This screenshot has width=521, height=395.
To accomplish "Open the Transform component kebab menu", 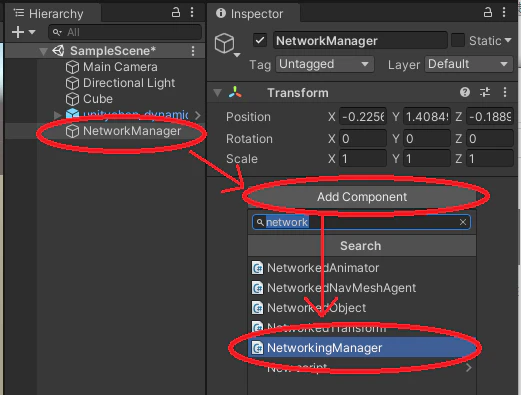I will tap(505, 92).
